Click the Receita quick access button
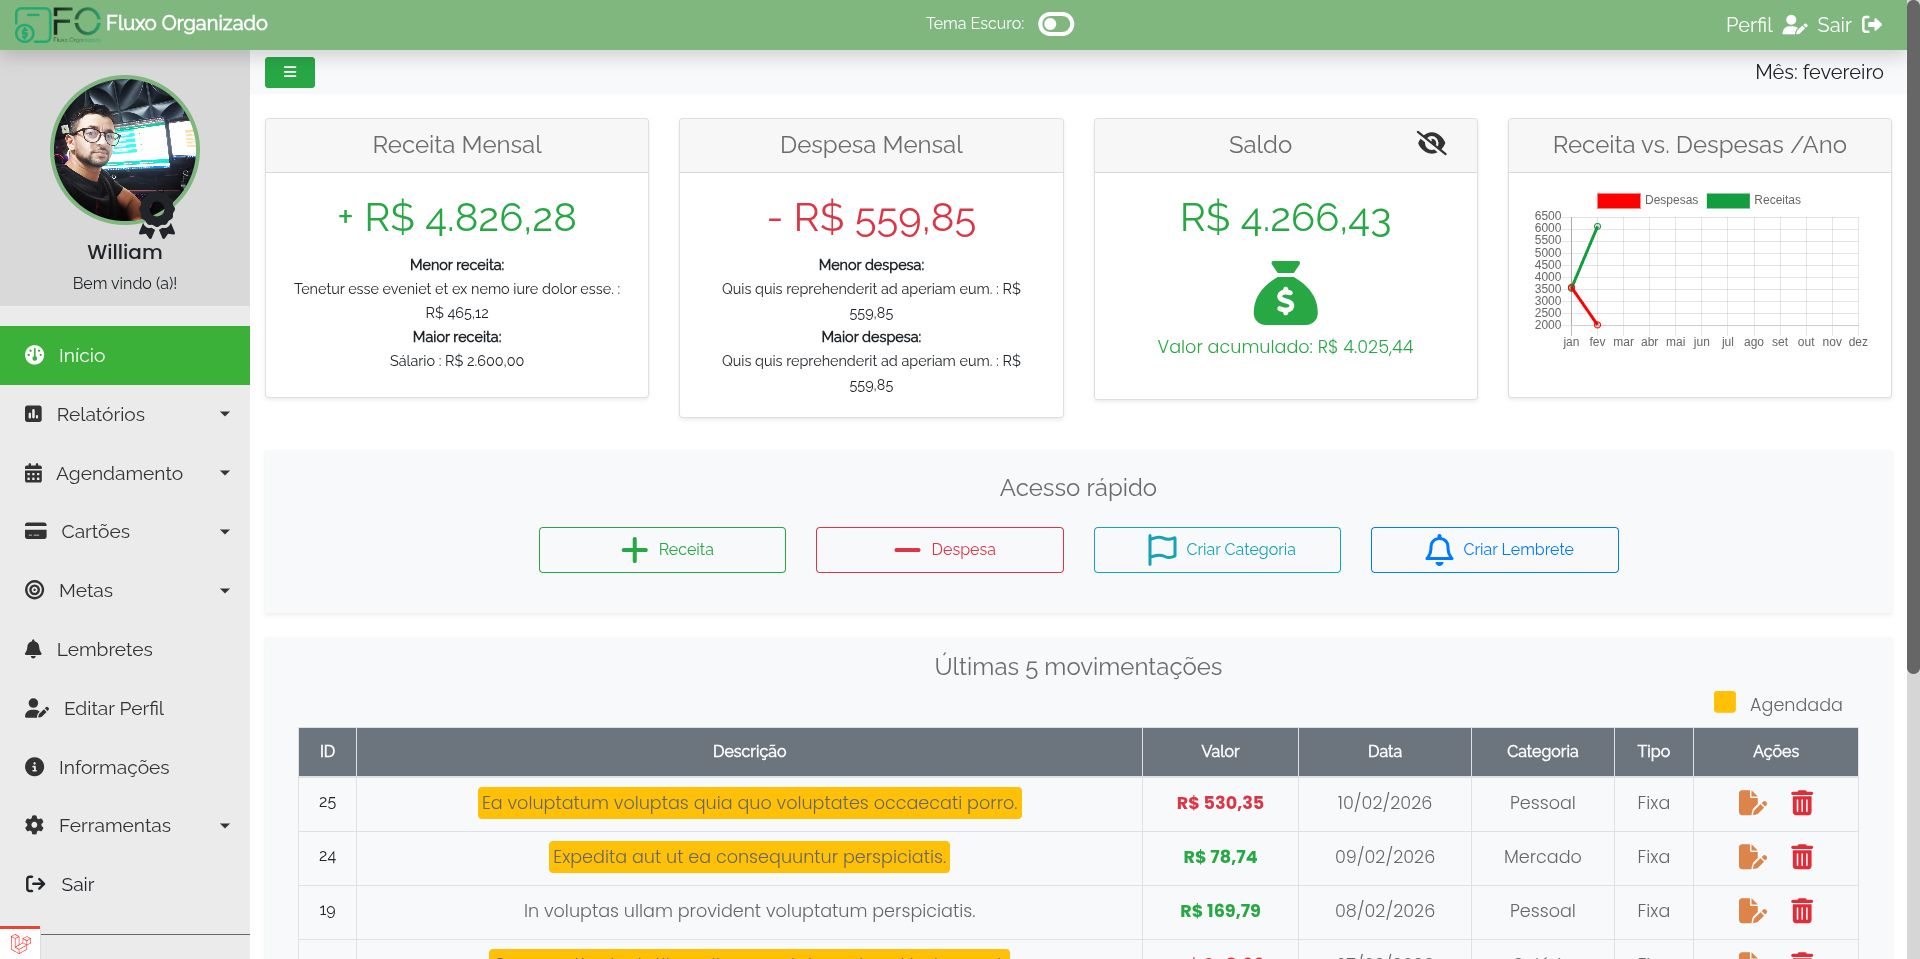Screen dimensions: 1920x959 662,550
